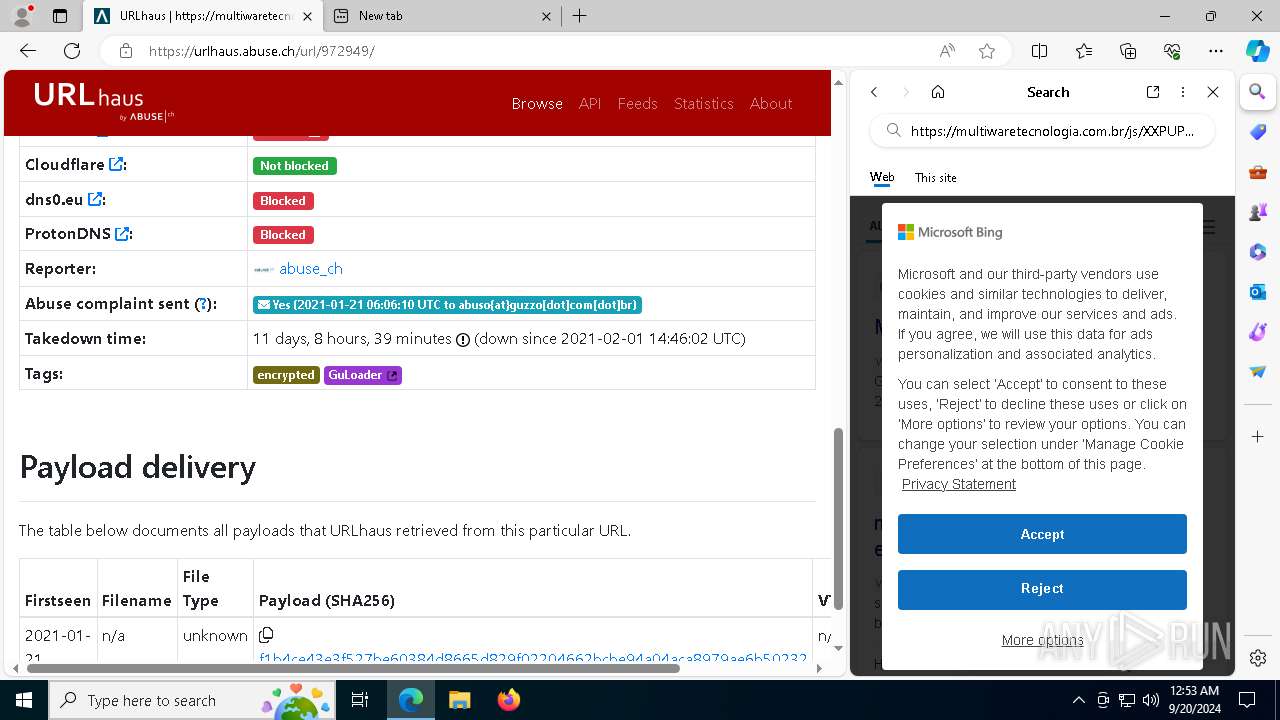
Task: Open Browser essentials heart icon
Action: tap(1172, 51)
